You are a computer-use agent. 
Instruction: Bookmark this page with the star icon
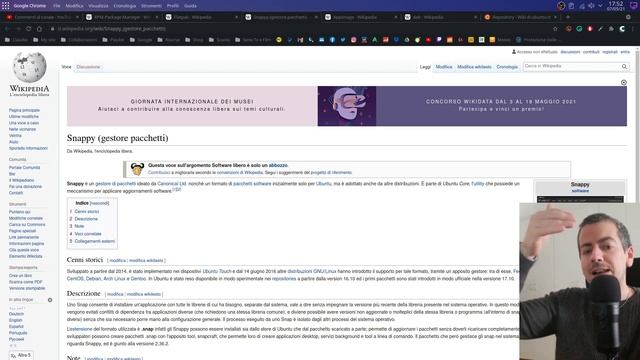[555, 29]
